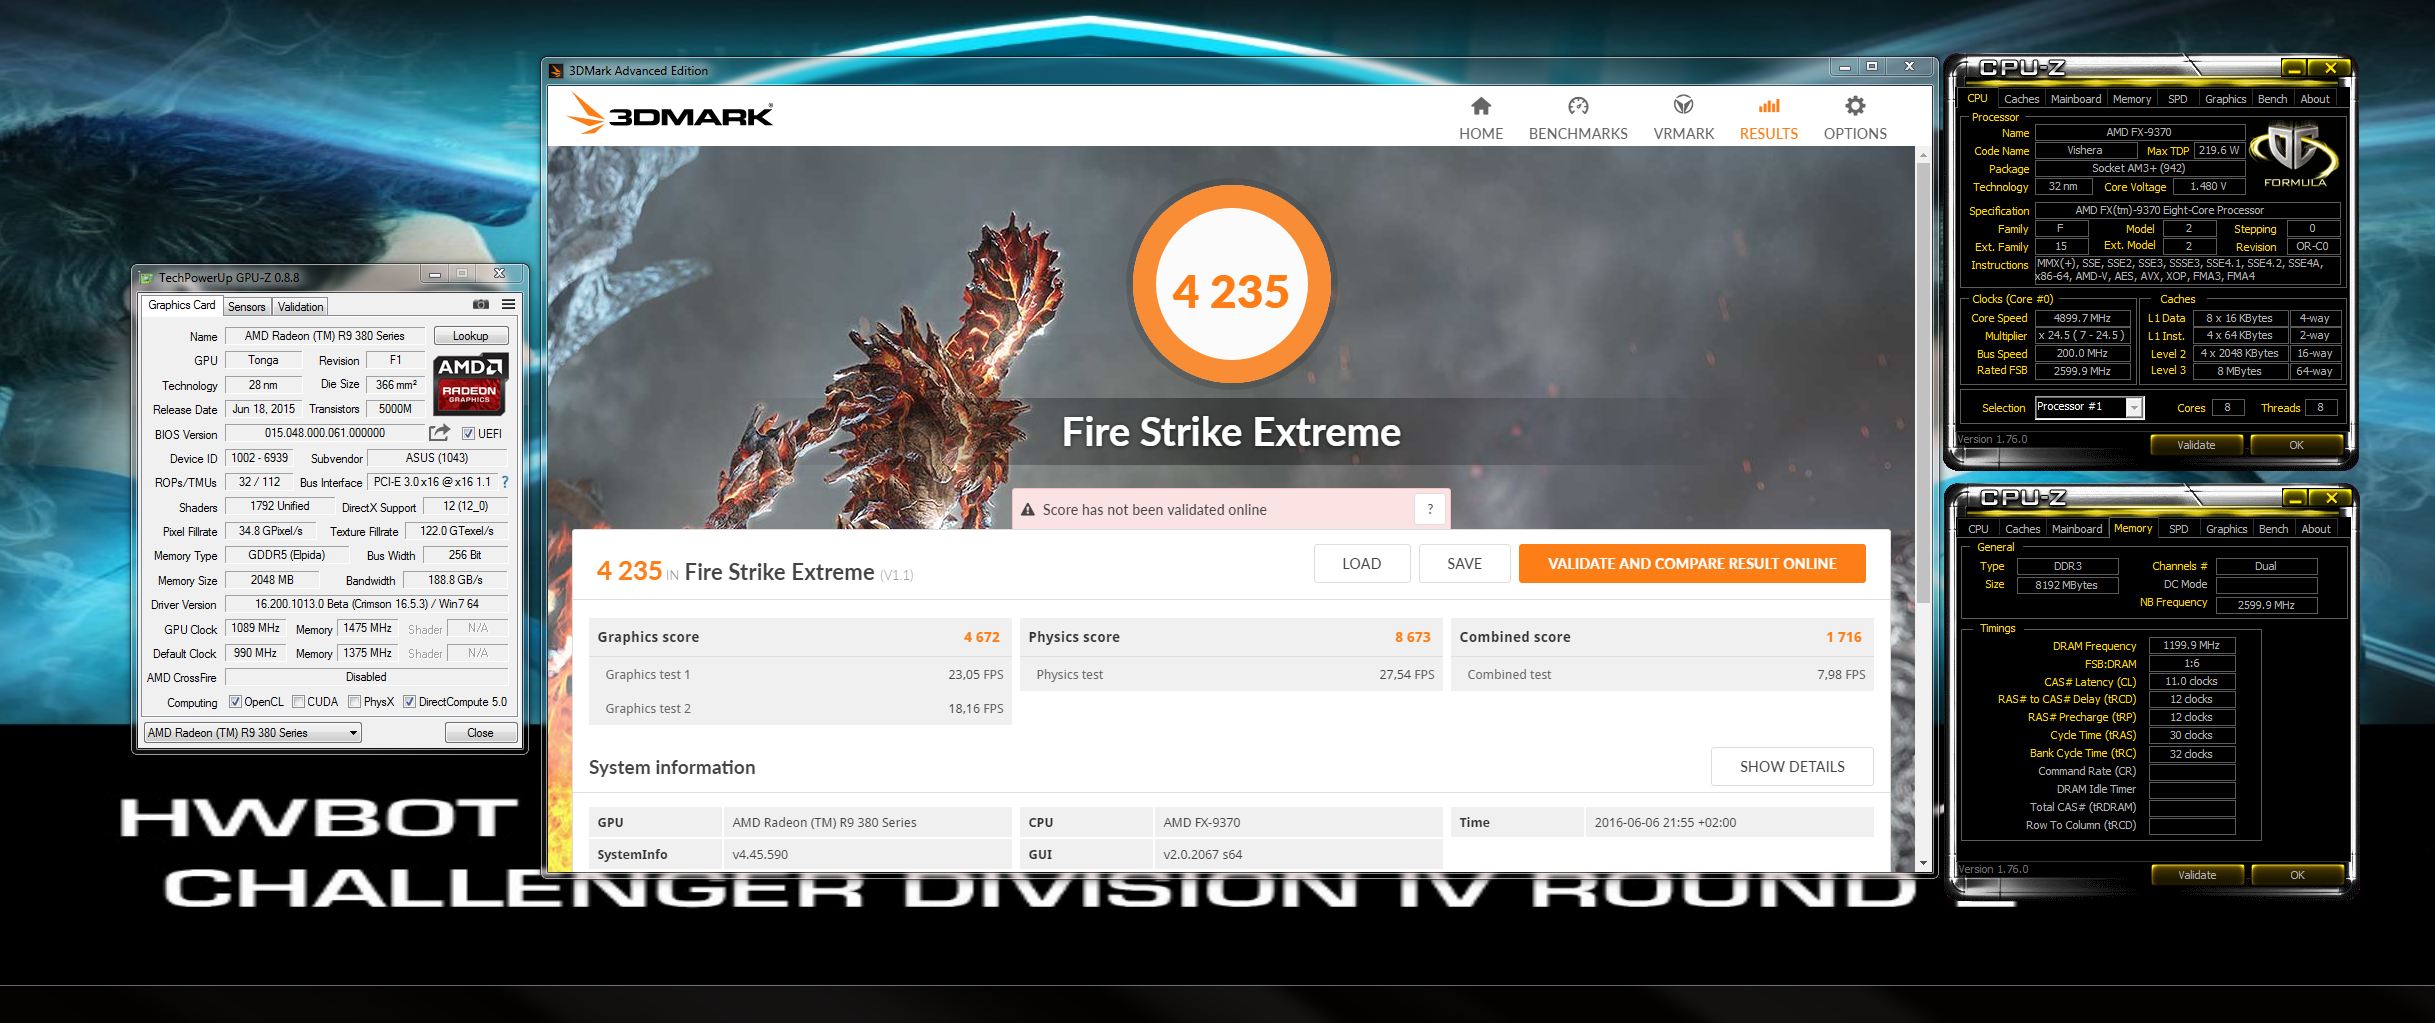Click the Core Speed 4899.7 MHz value

tap(2082, 318)
